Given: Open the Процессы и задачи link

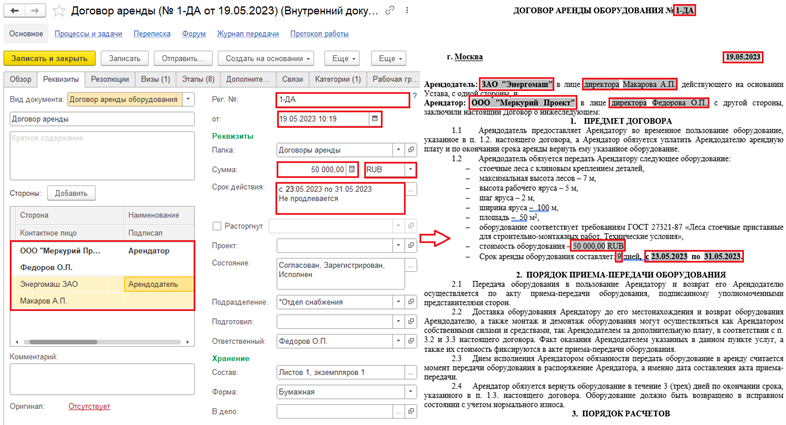Looking at the screenshot, I should pyautogui.click(x=88, y=34).
